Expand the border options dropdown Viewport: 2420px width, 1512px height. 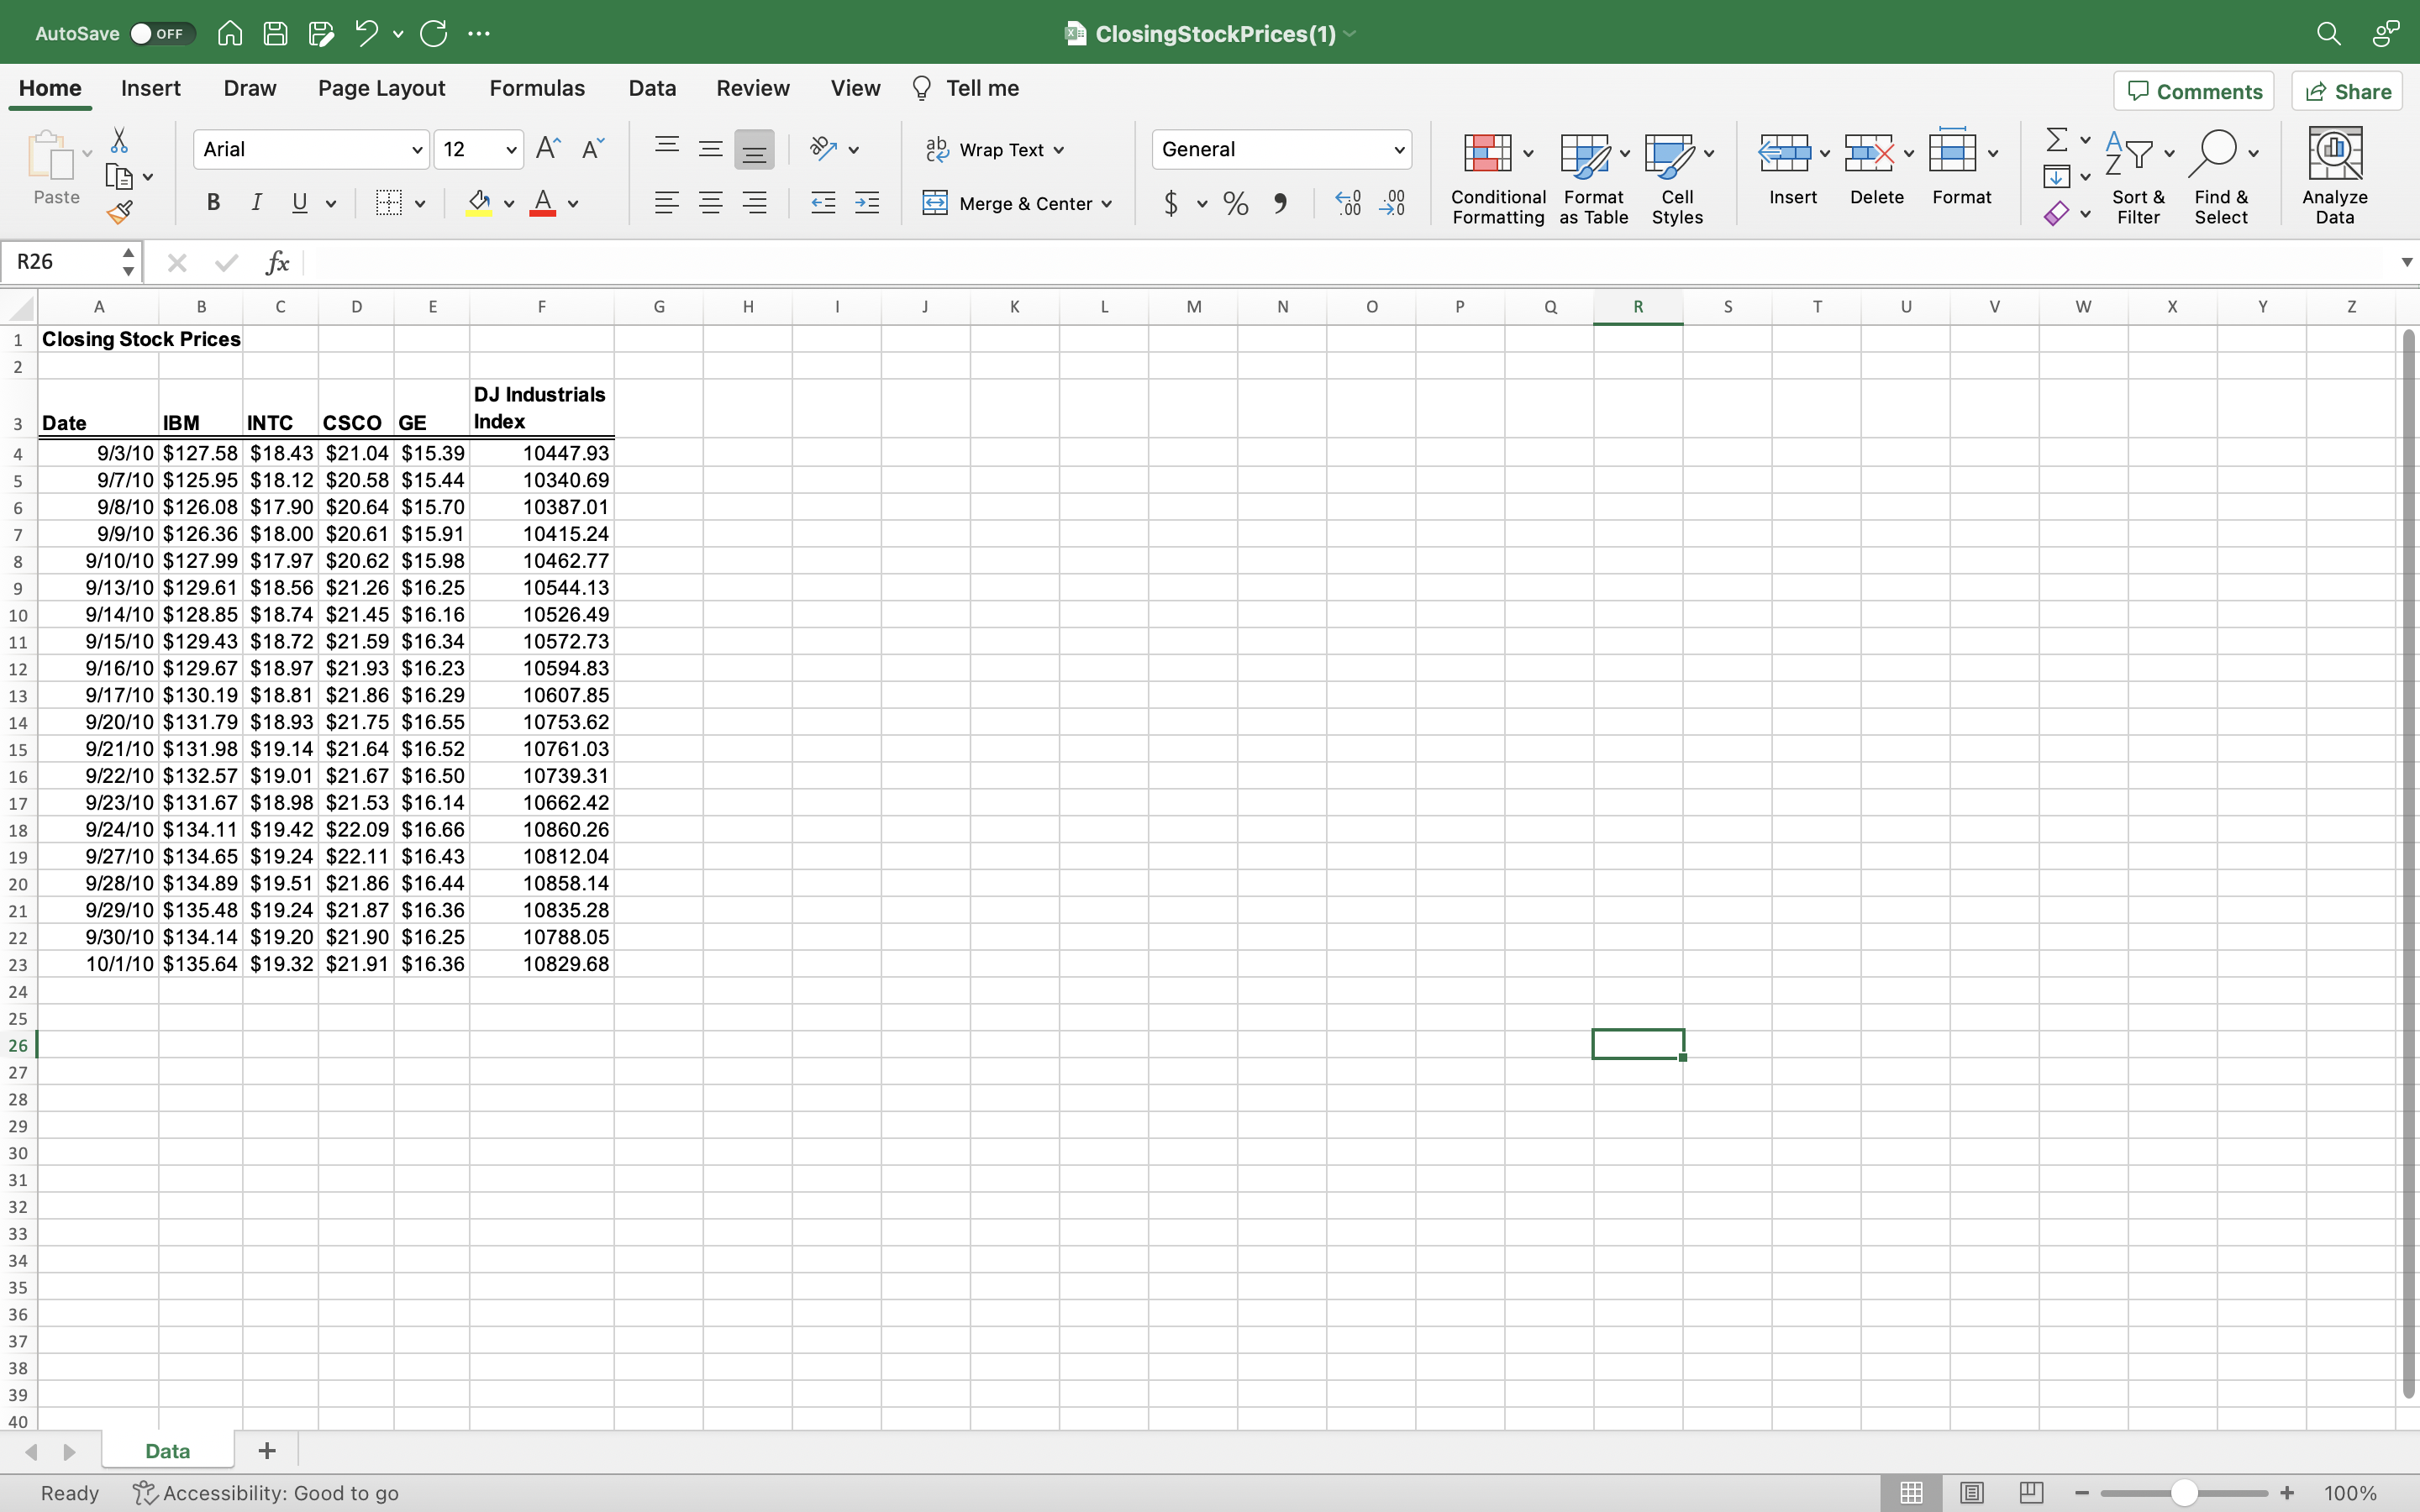tap(420, 202)
